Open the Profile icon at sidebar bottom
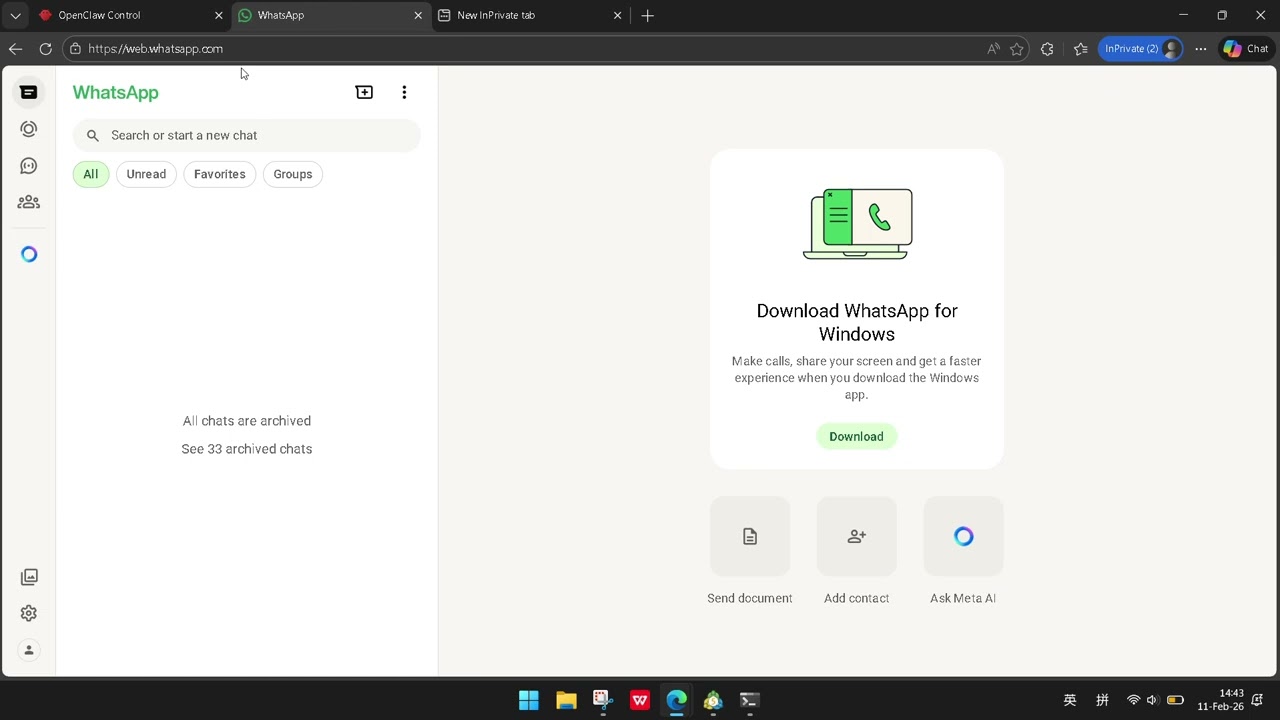Screen dimensions: 1280x720 [x=29, y=650]
